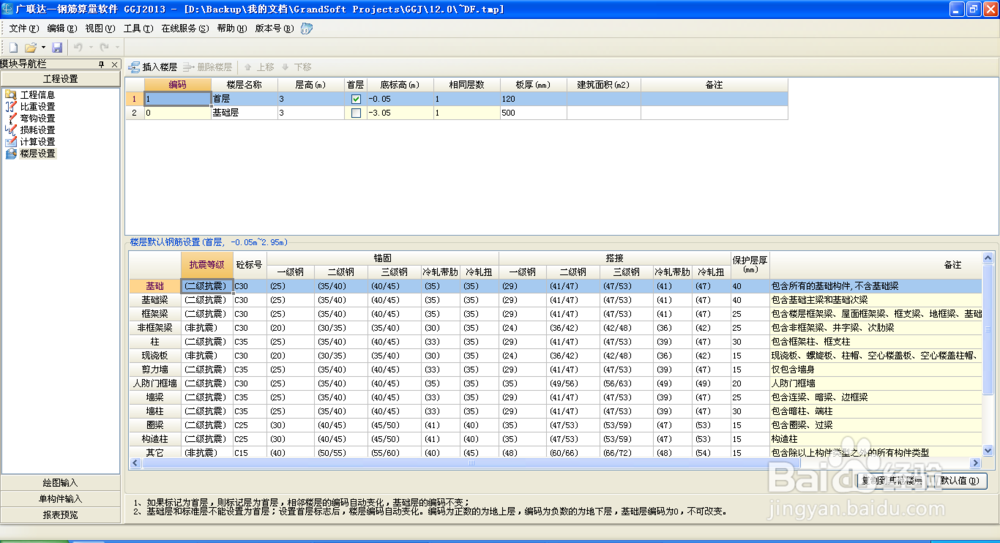1000x543 pixels.
Task: Select the 剪力墙 row label
Action: pyautogui.click(x=155, y=369)
